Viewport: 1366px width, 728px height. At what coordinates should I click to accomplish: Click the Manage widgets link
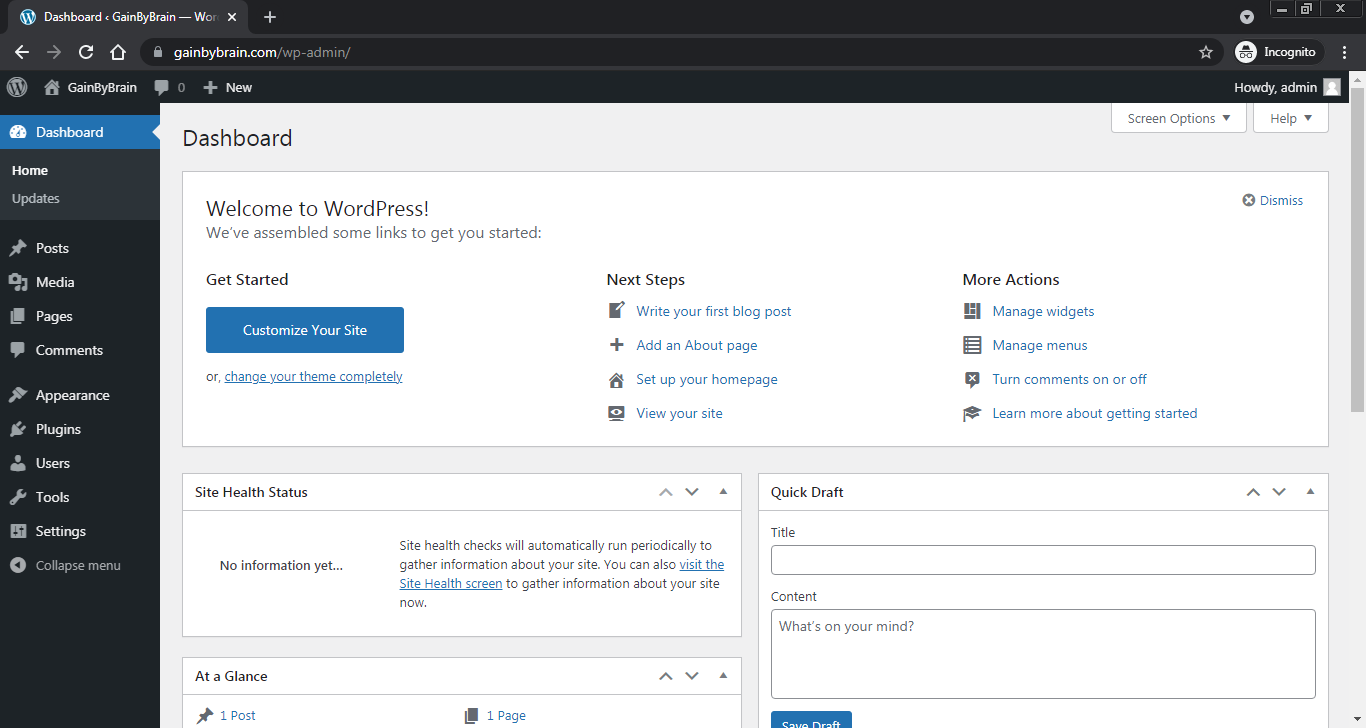click(x=1043, y=311)
